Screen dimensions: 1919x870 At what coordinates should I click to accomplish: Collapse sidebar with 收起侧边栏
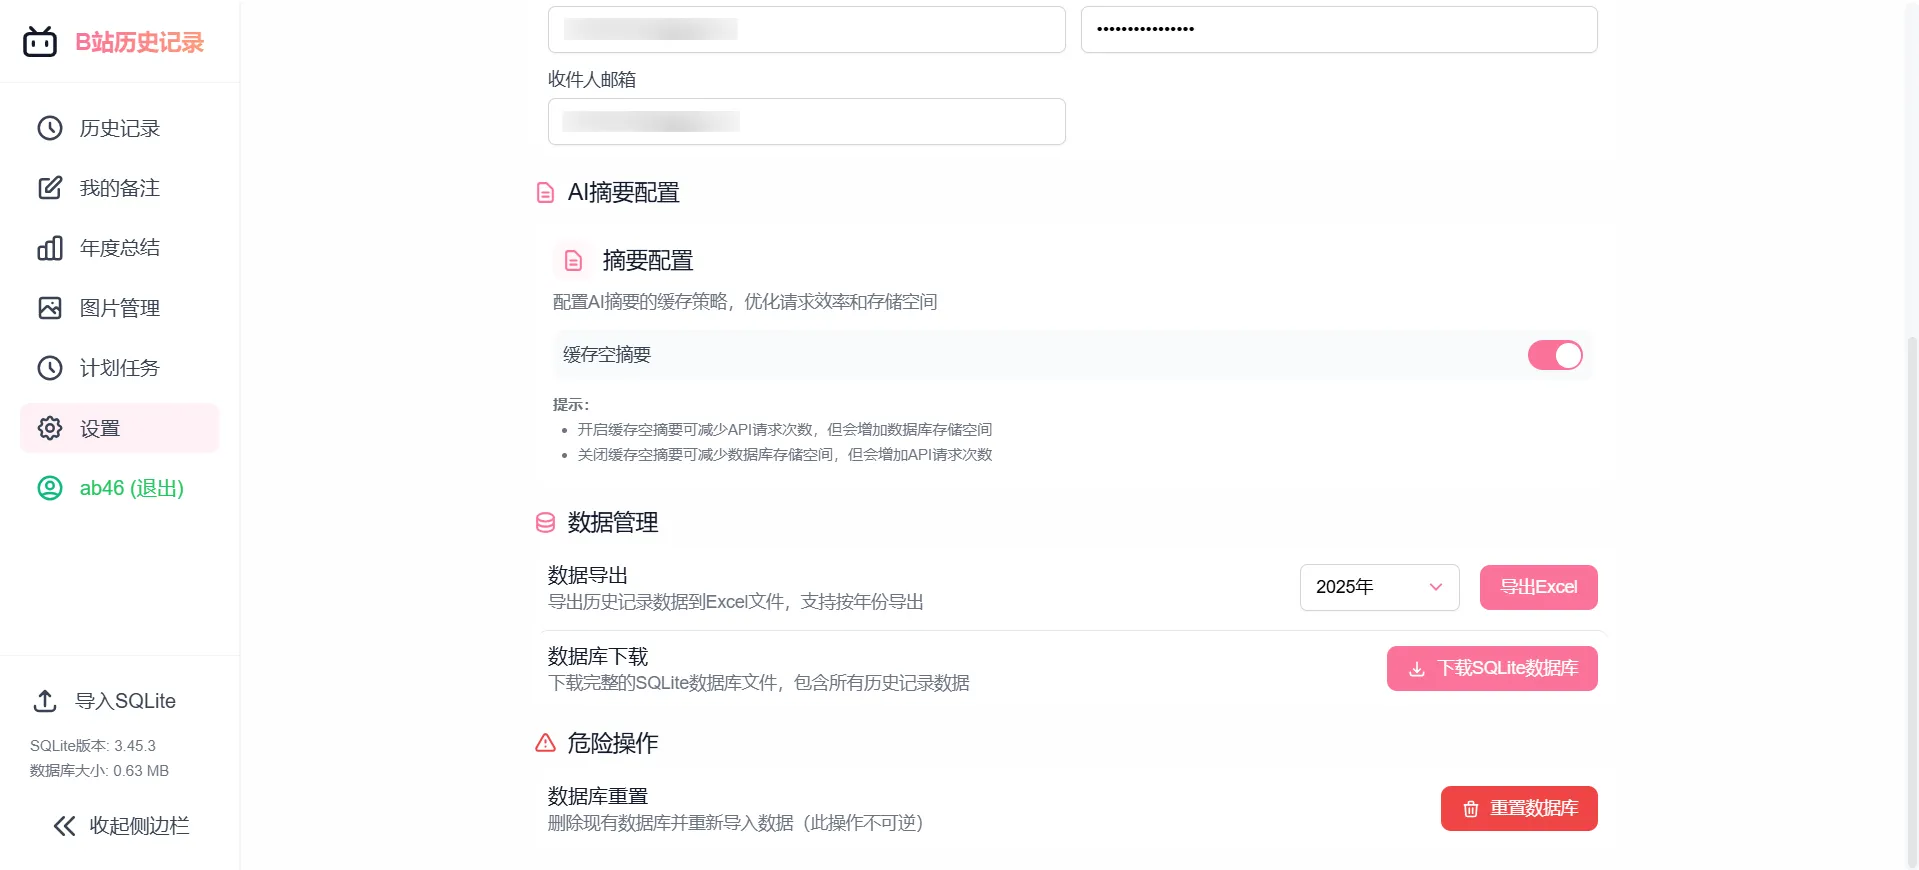[x=120, y=826]
